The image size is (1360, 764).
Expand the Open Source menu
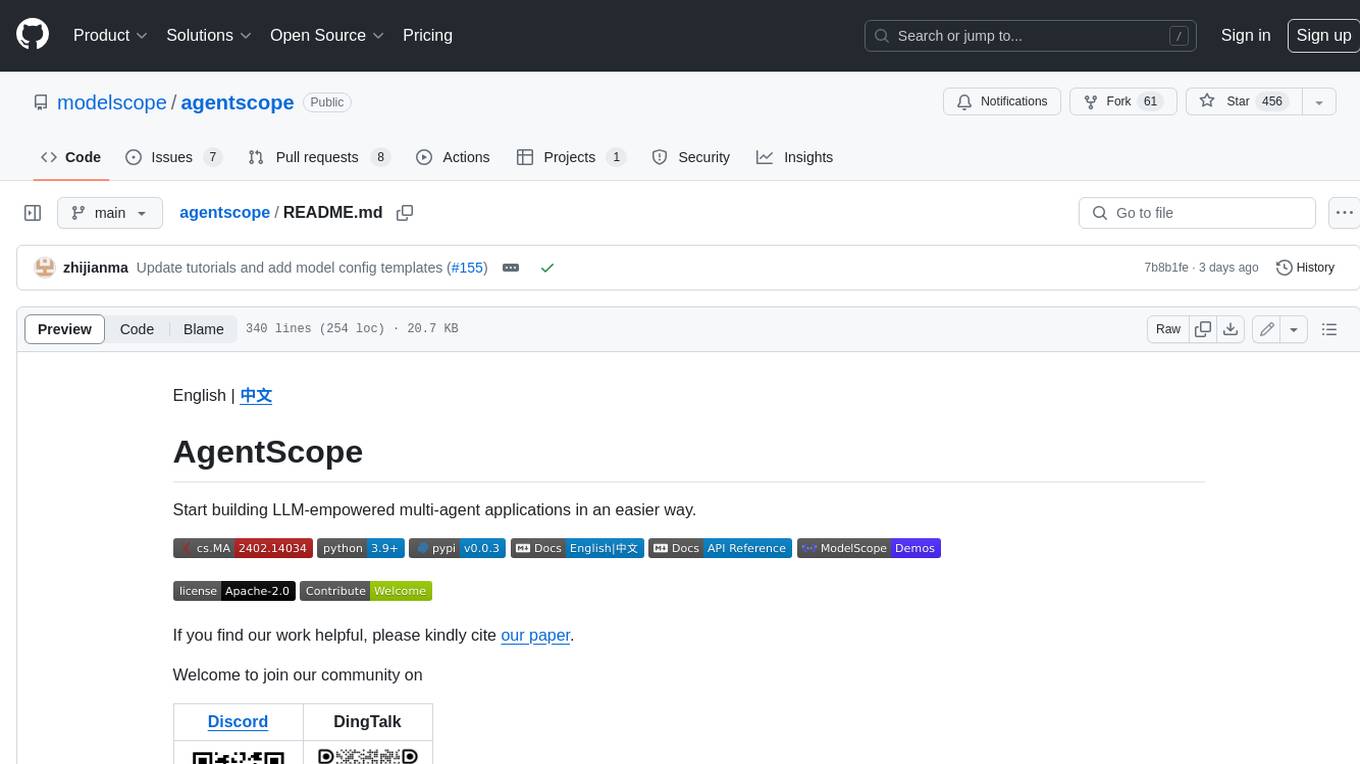(327, 35)
